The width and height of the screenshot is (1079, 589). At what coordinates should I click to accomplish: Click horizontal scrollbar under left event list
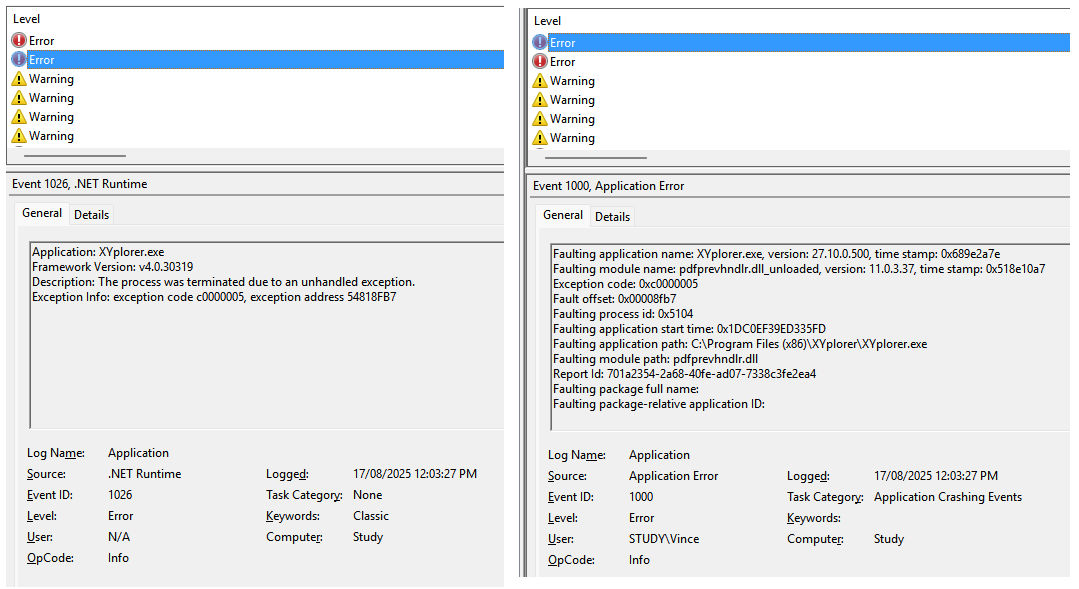pos(75,156)
